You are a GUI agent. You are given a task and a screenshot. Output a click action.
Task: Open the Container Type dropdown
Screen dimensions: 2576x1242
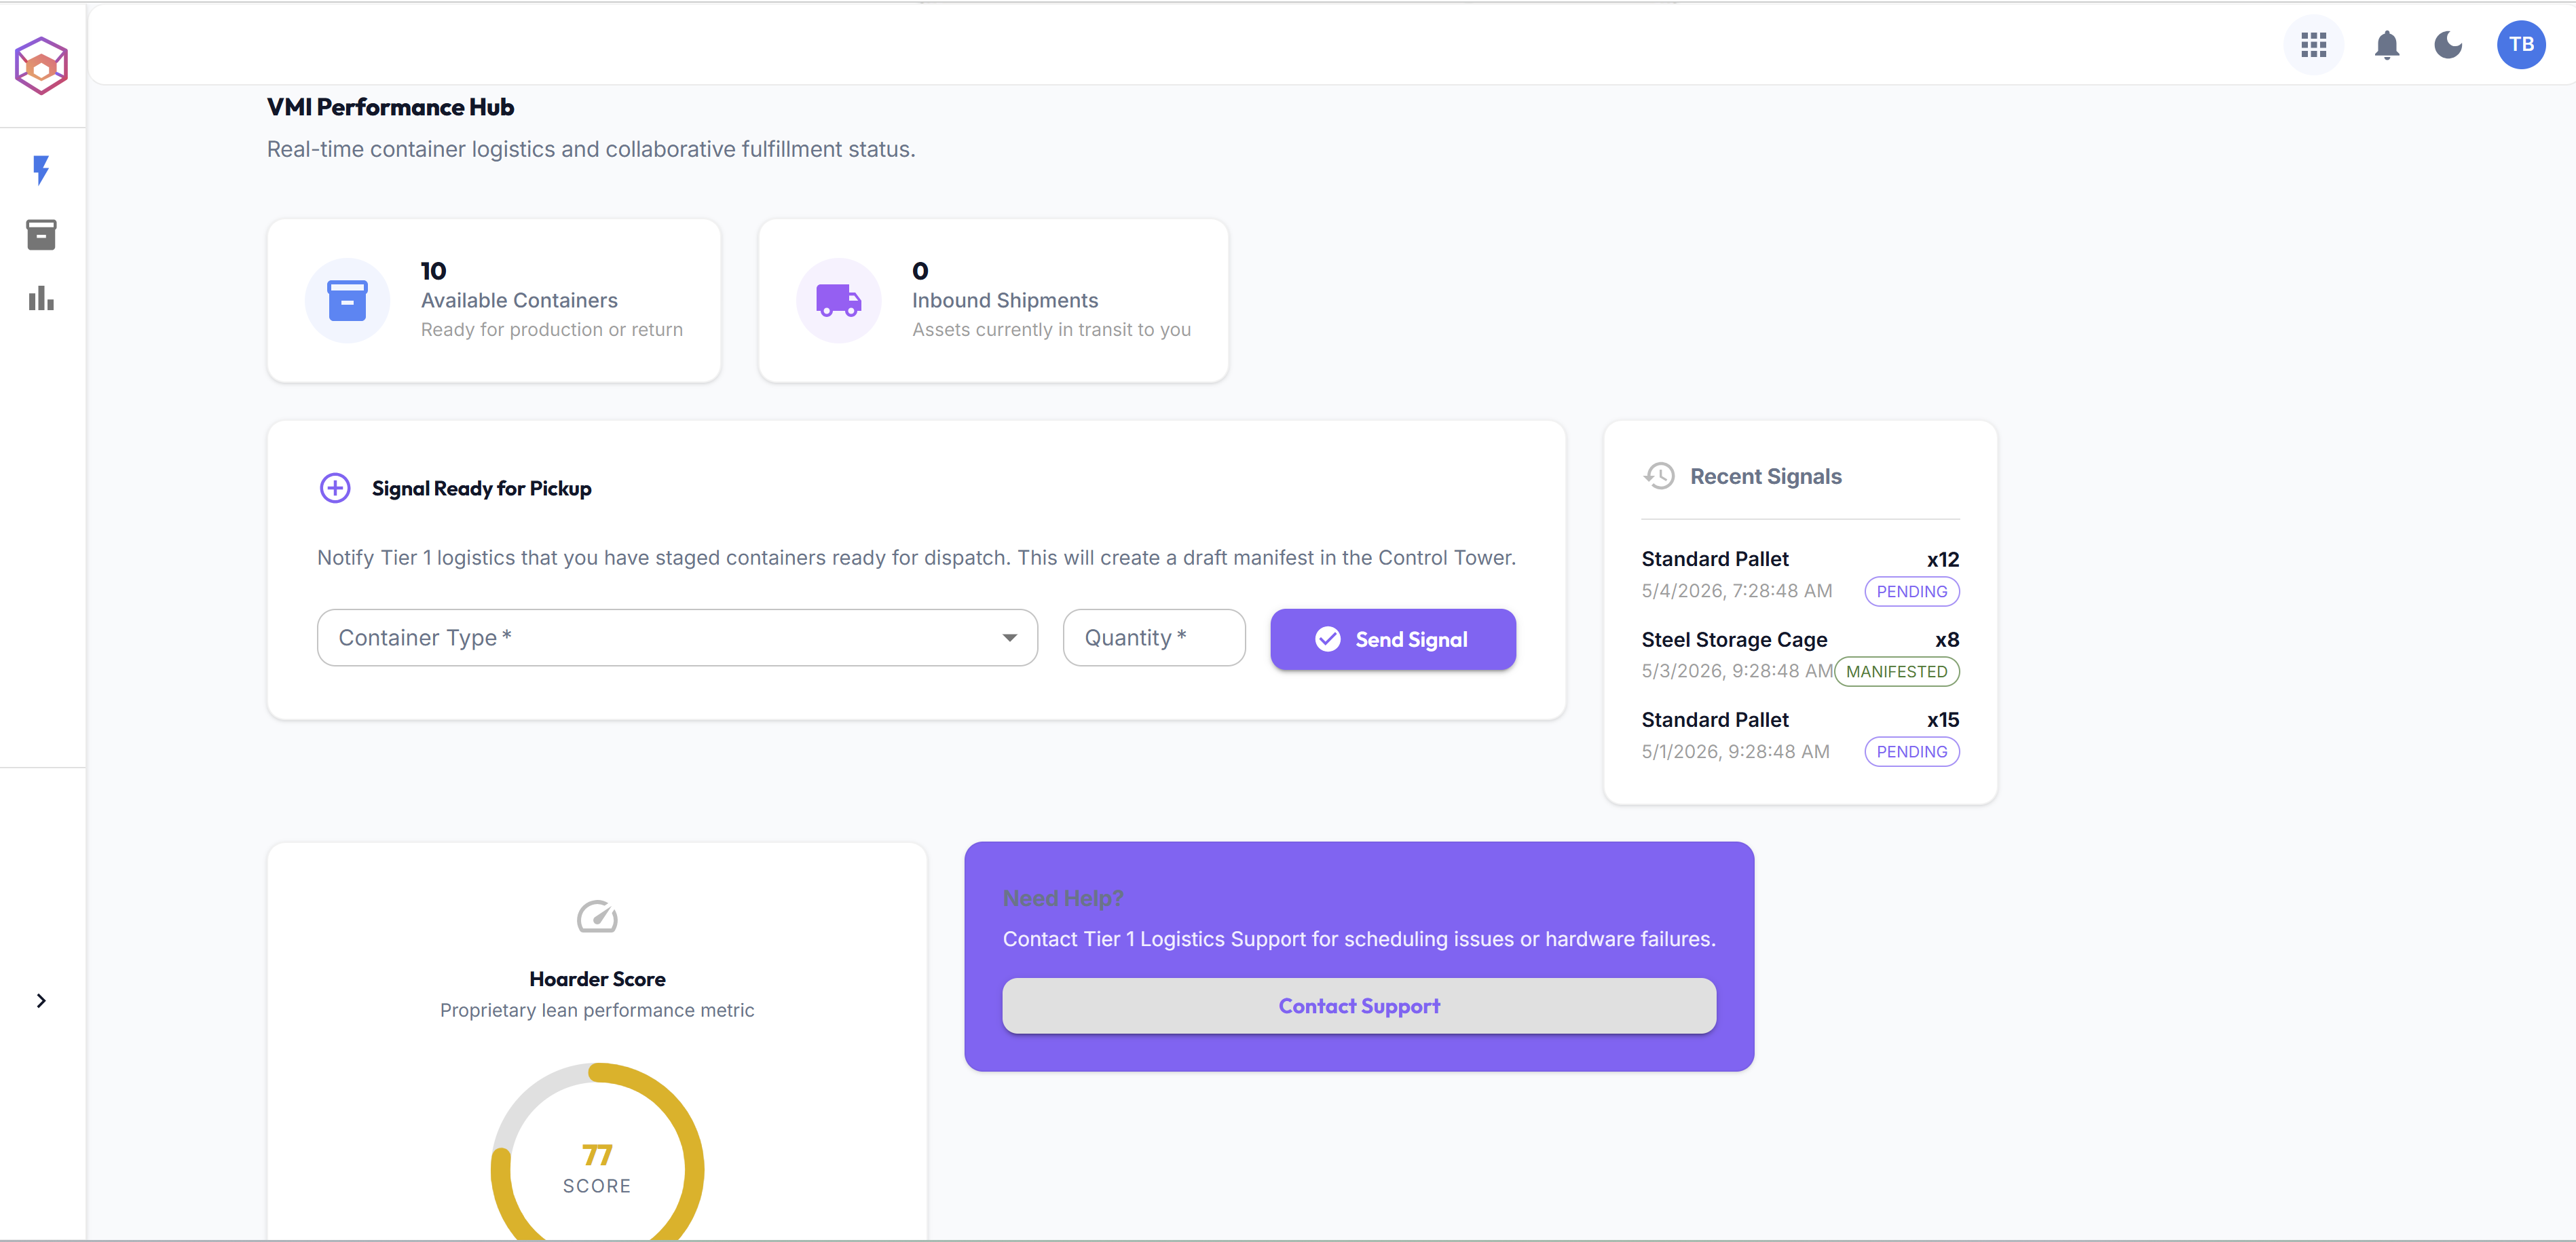pos(677,638)
